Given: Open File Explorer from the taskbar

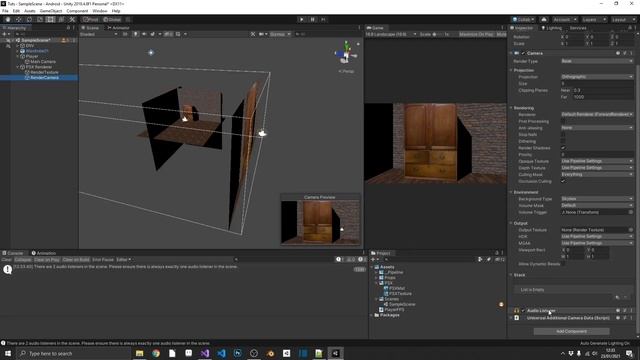Looking at the screenshot, I should click(x=140, y=353).
